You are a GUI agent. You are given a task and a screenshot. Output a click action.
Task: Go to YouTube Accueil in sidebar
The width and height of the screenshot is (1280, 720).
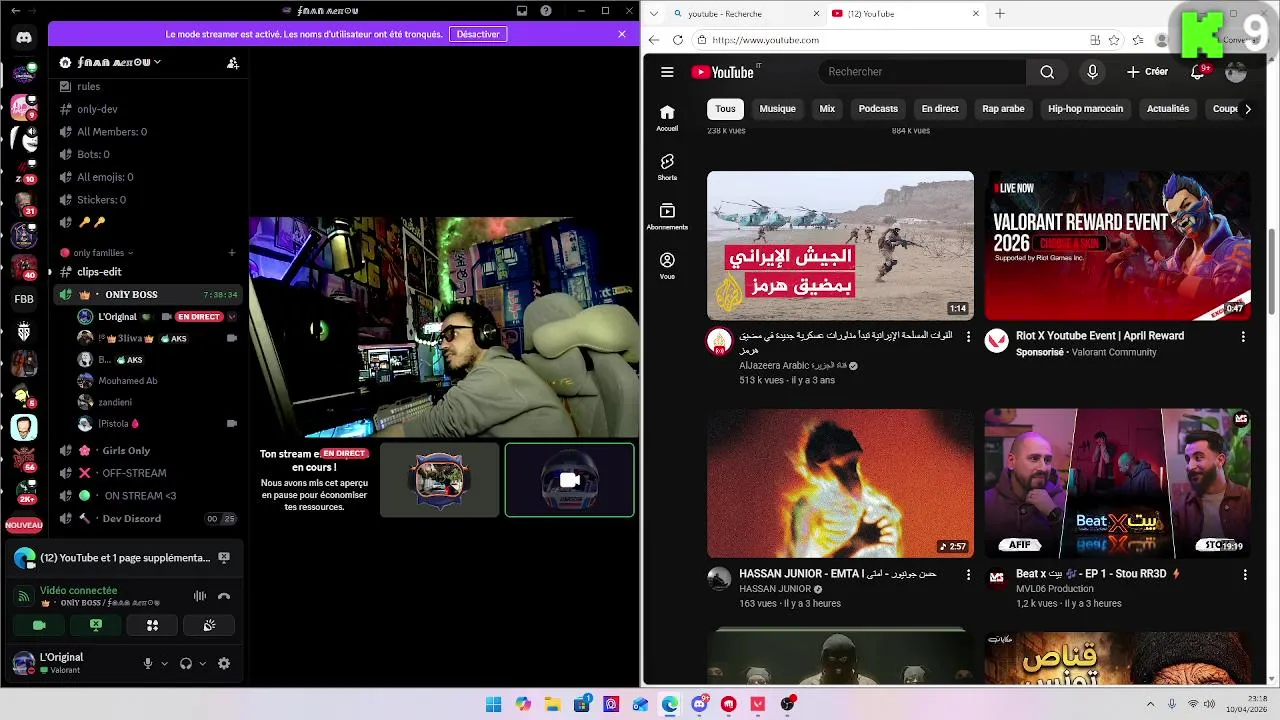[667, 117]
